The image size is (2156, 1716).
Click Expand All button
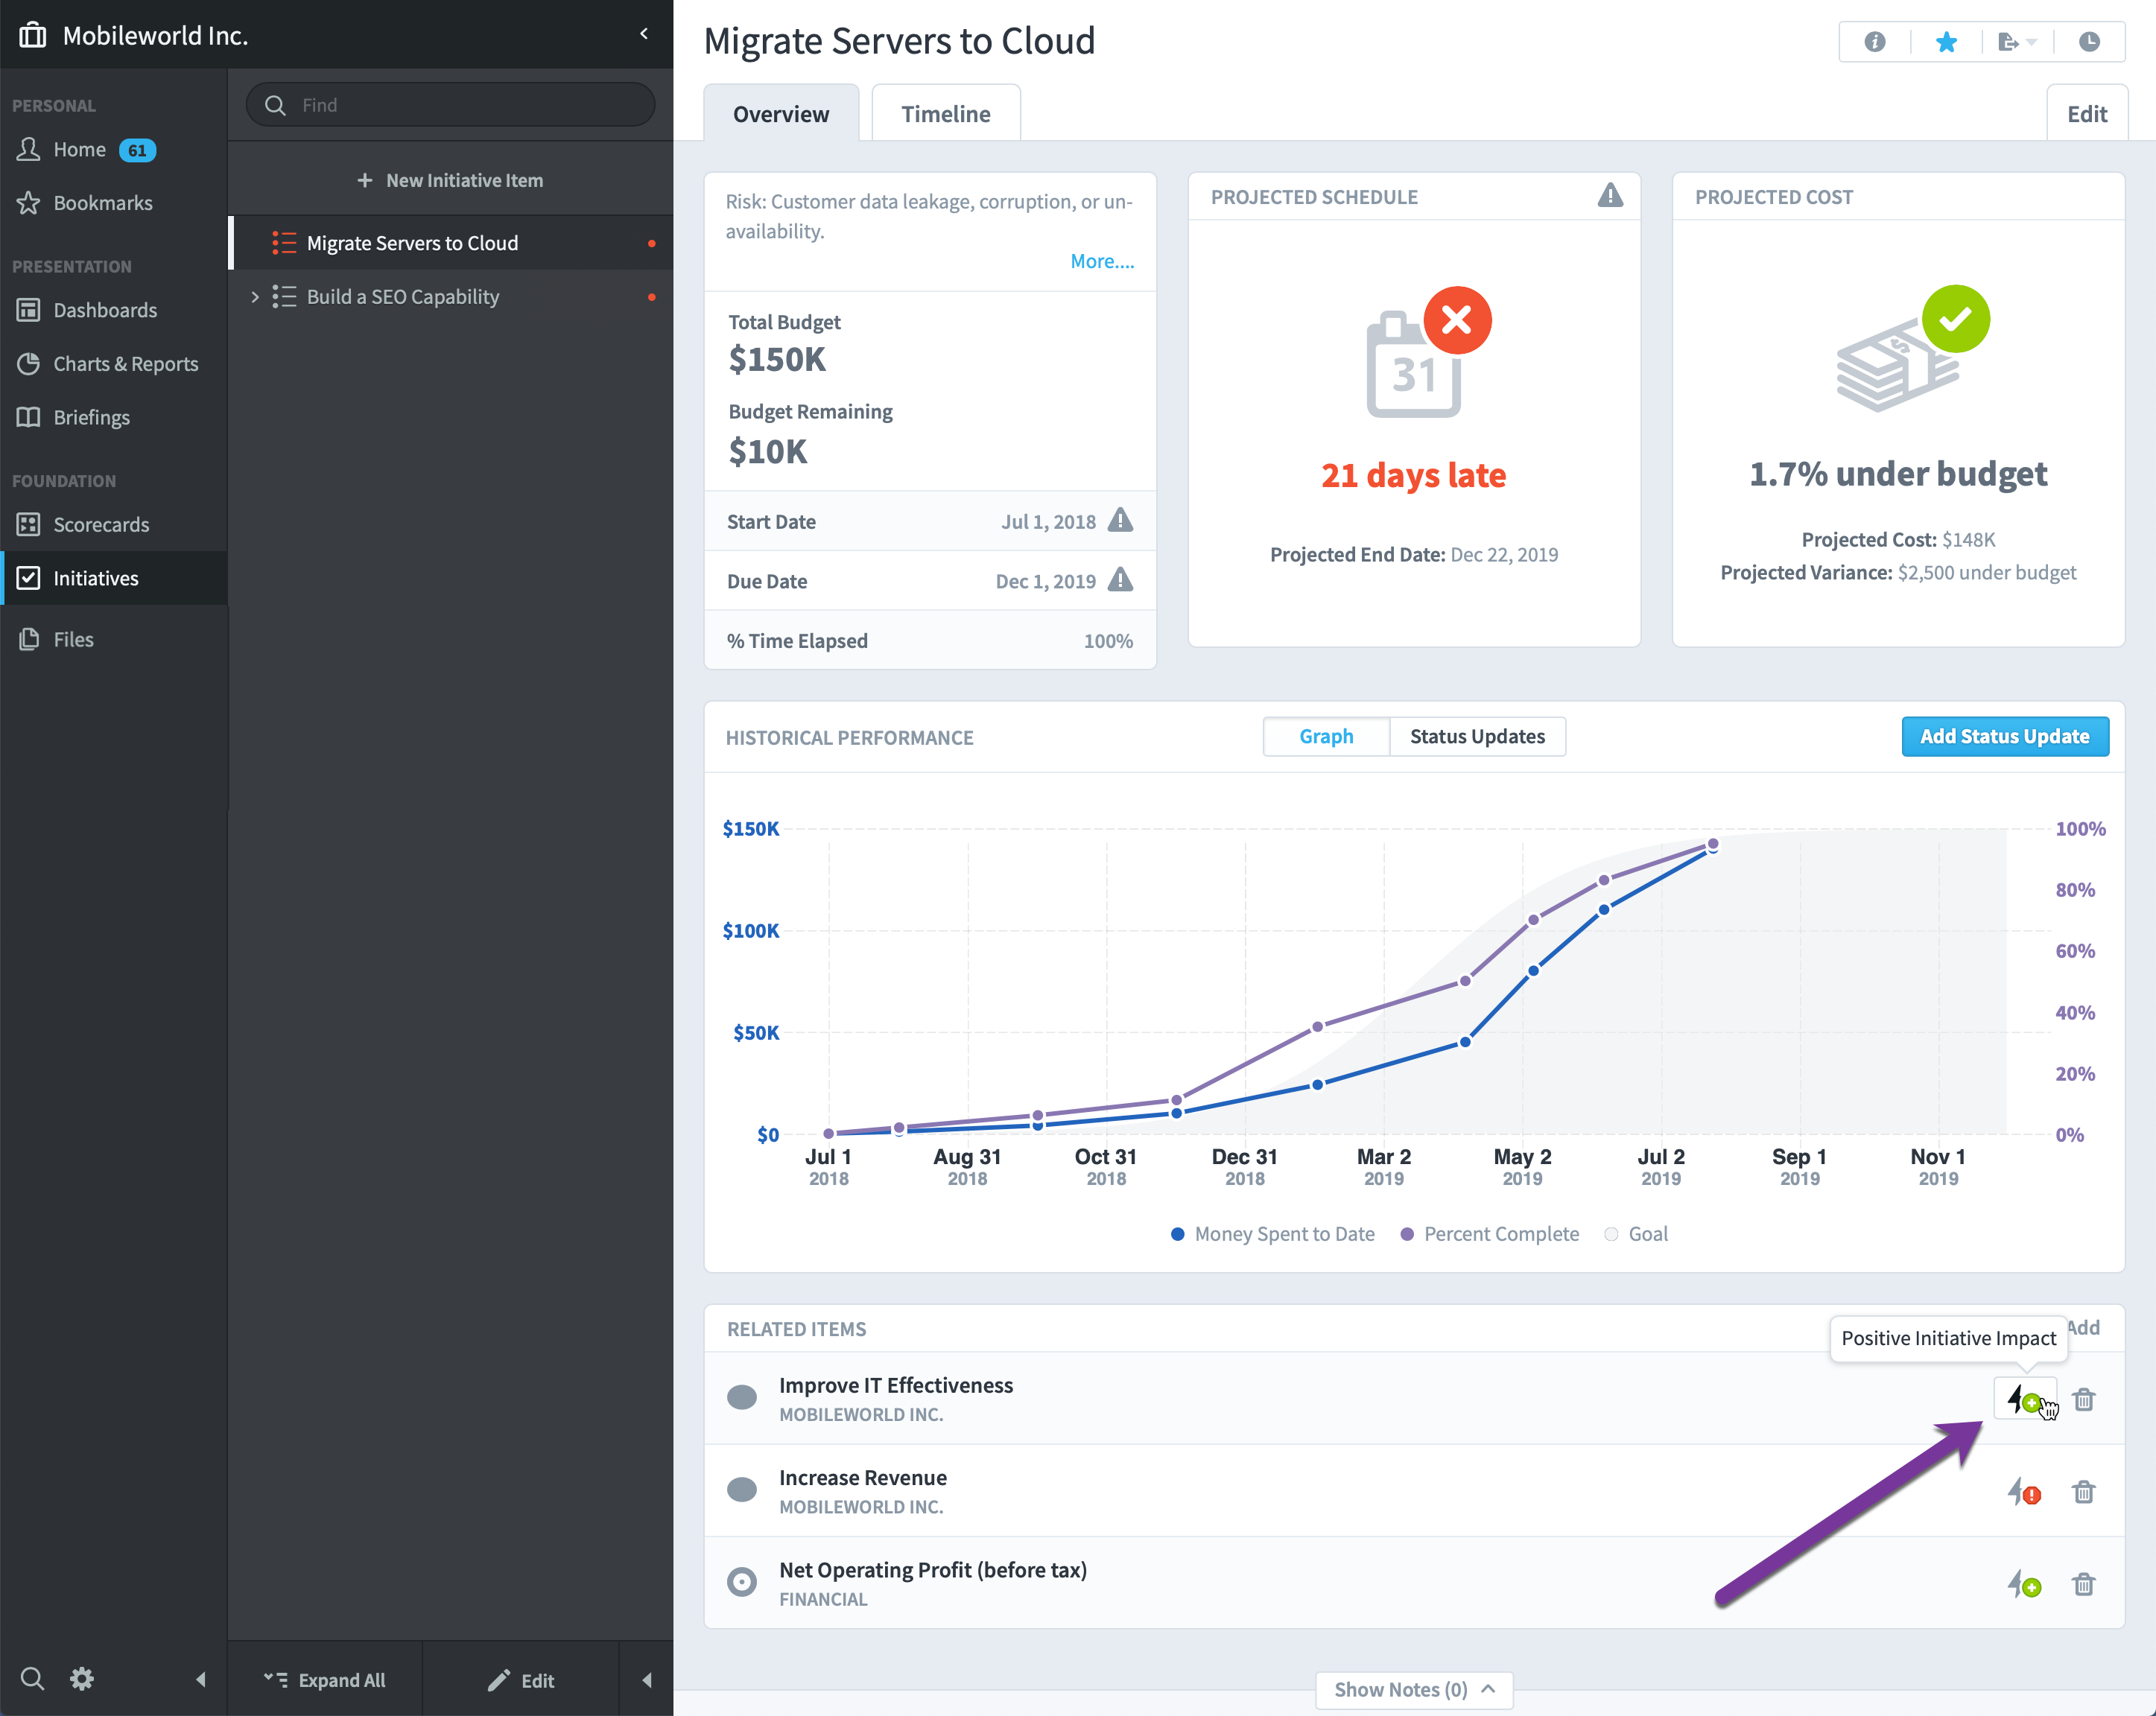[325, 1680]
